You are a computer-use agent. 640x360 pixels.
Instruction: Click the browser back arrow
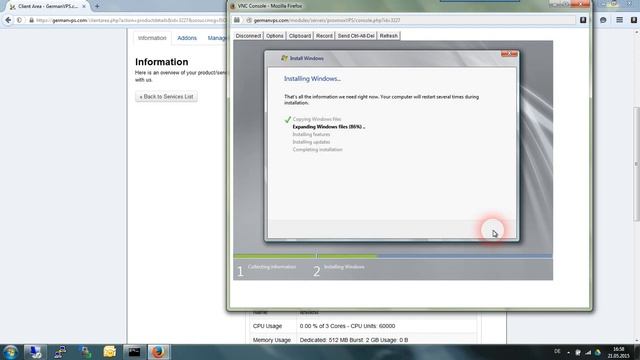tap(8, 20)
